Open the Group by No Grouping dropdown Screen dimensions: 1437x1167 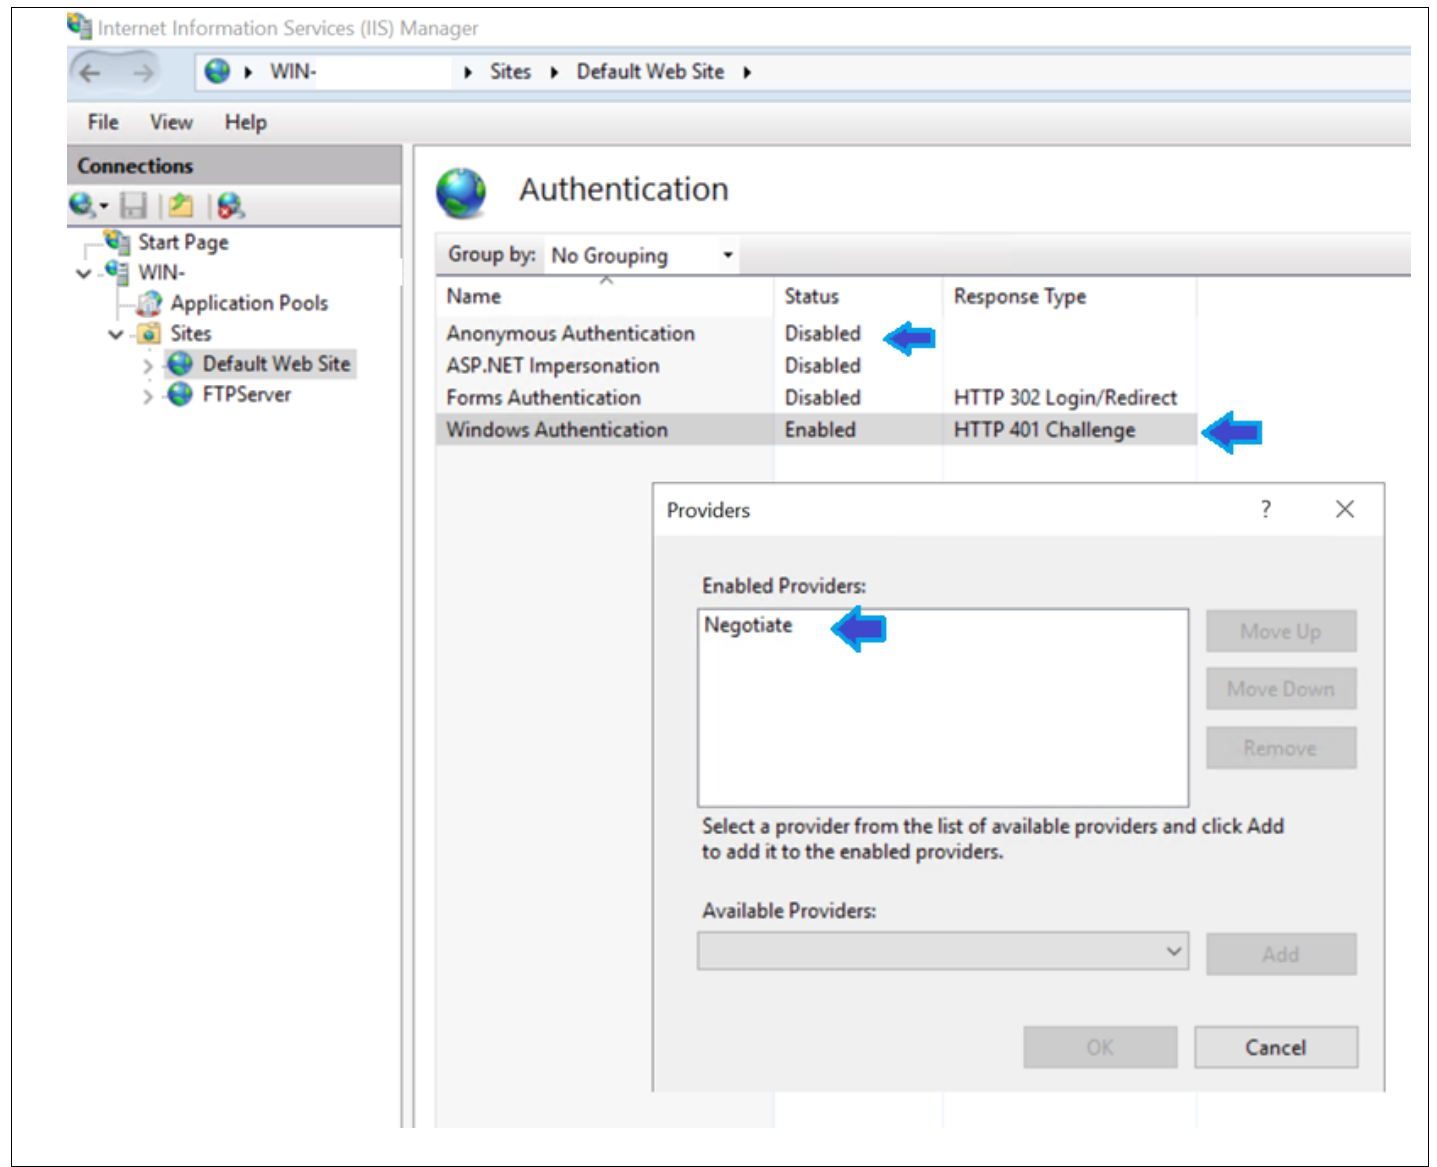727,256
